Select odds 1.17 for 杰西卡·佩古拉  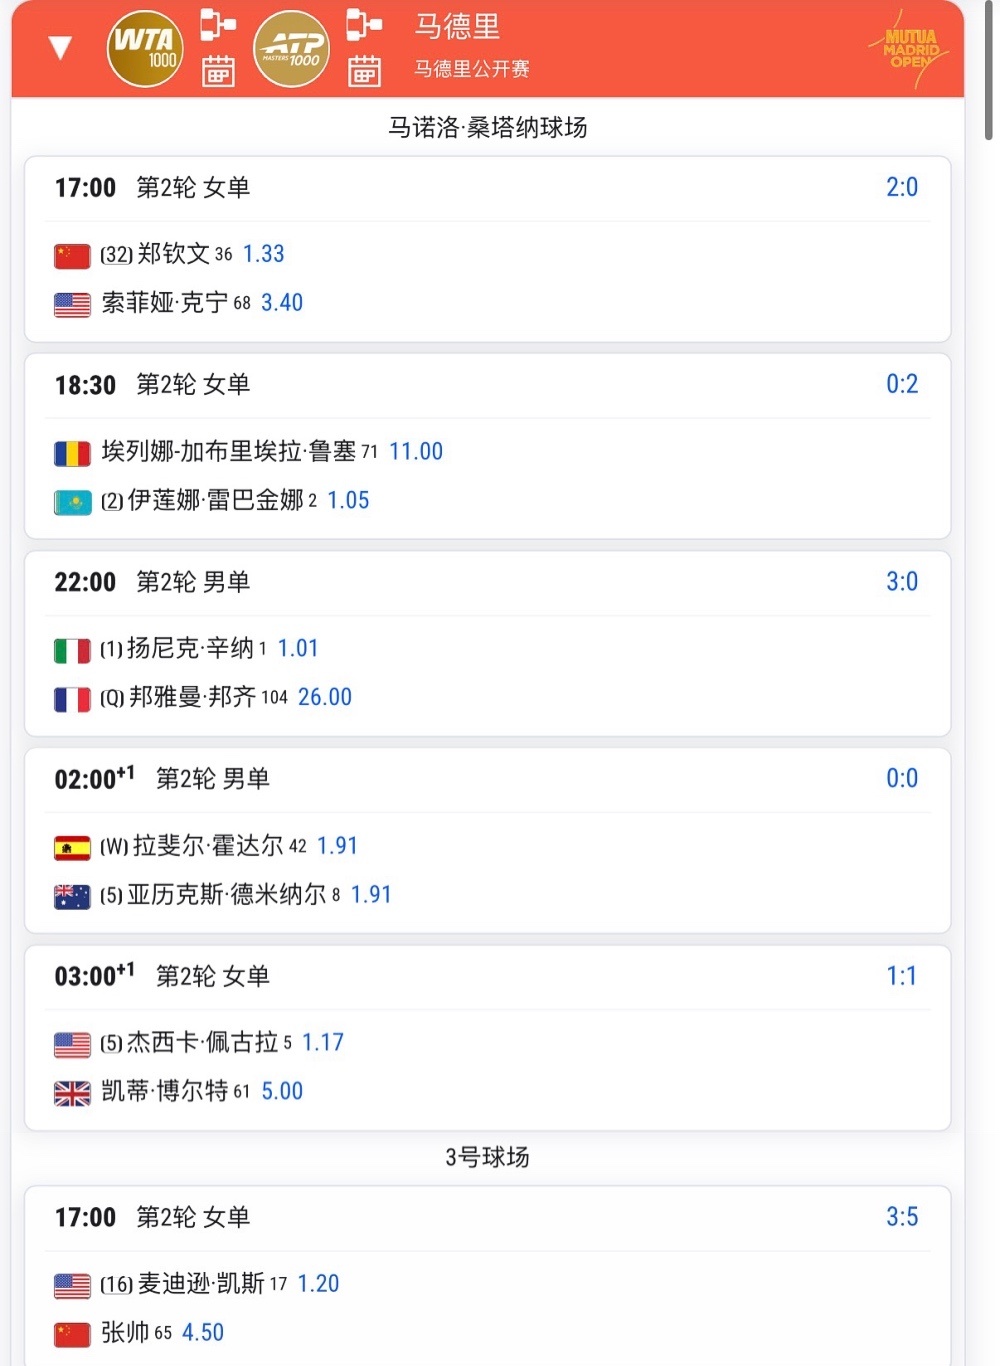click(x=323, y=1043)
